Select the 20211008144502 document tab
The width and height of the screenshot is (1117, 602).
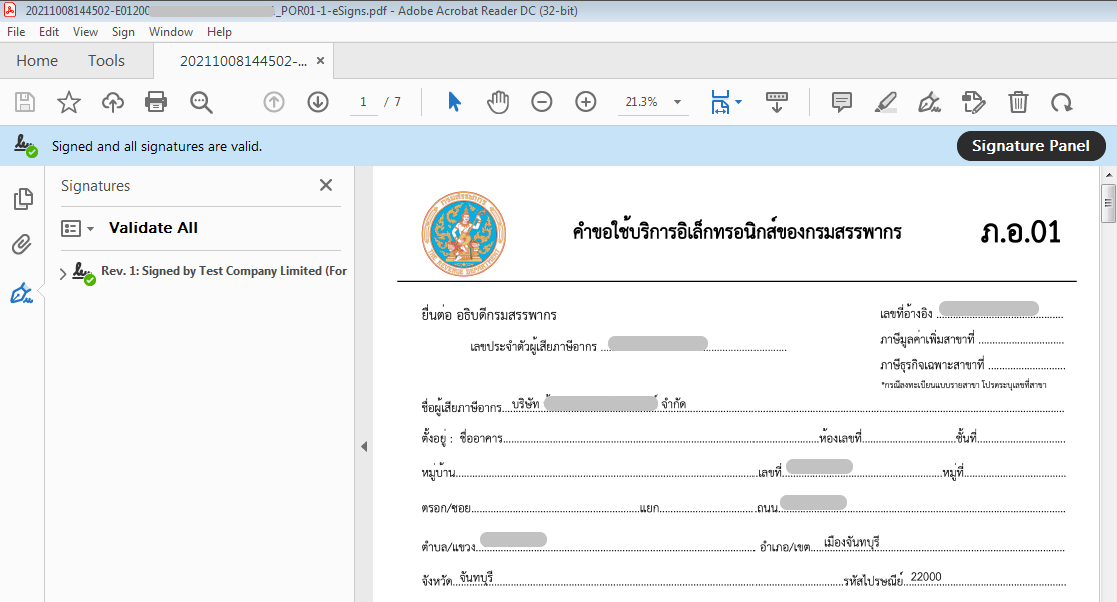pyautogui.click(x=243, y=61)
